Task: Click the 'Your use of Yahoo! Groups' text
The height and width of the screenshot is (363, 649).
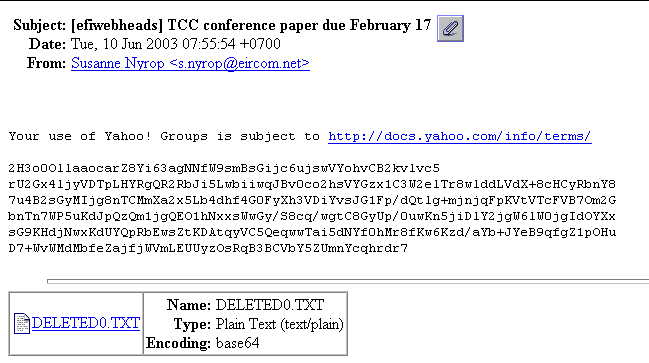Action: [x=108, y=137]
